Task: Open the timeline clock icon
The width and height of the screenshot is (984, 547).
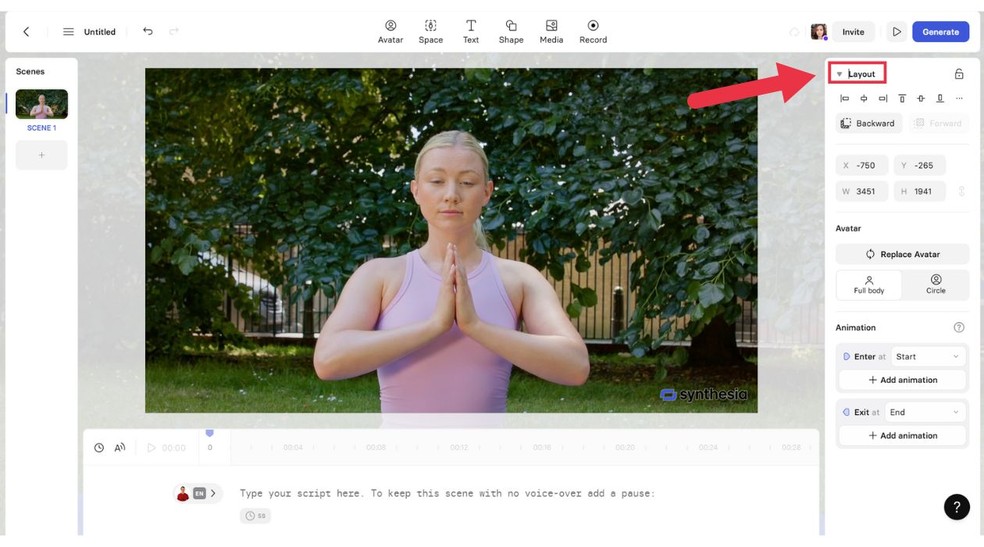Action: tap(99, 447)
